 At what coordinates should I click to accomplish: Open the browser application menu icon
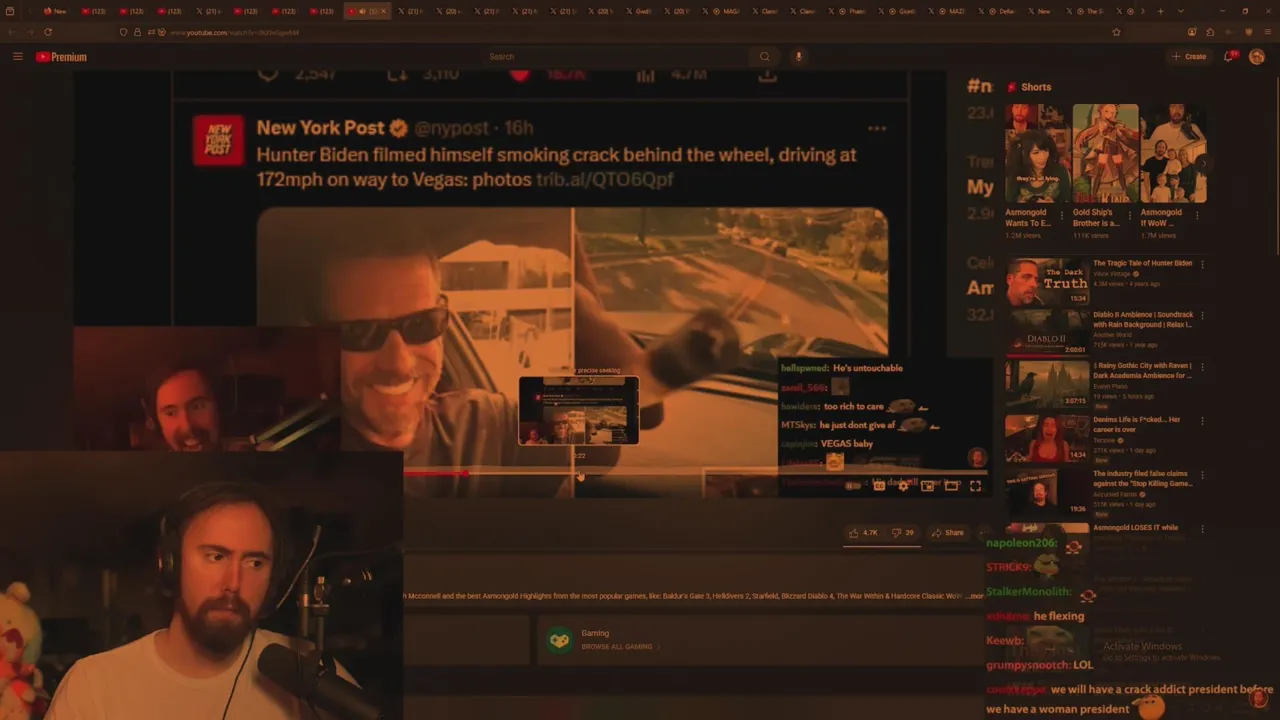click(x=1266, y=32)
